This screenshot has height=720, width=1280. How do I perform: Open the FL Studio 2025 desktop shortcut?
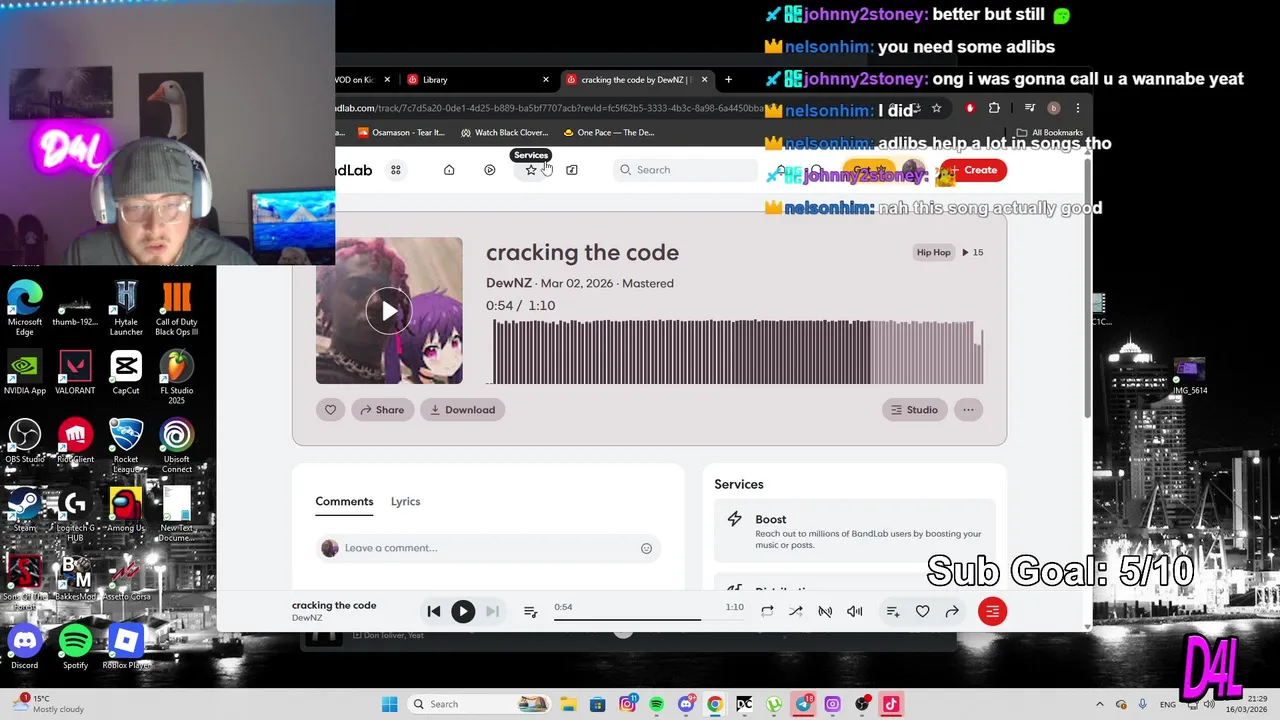pos(176,377)
